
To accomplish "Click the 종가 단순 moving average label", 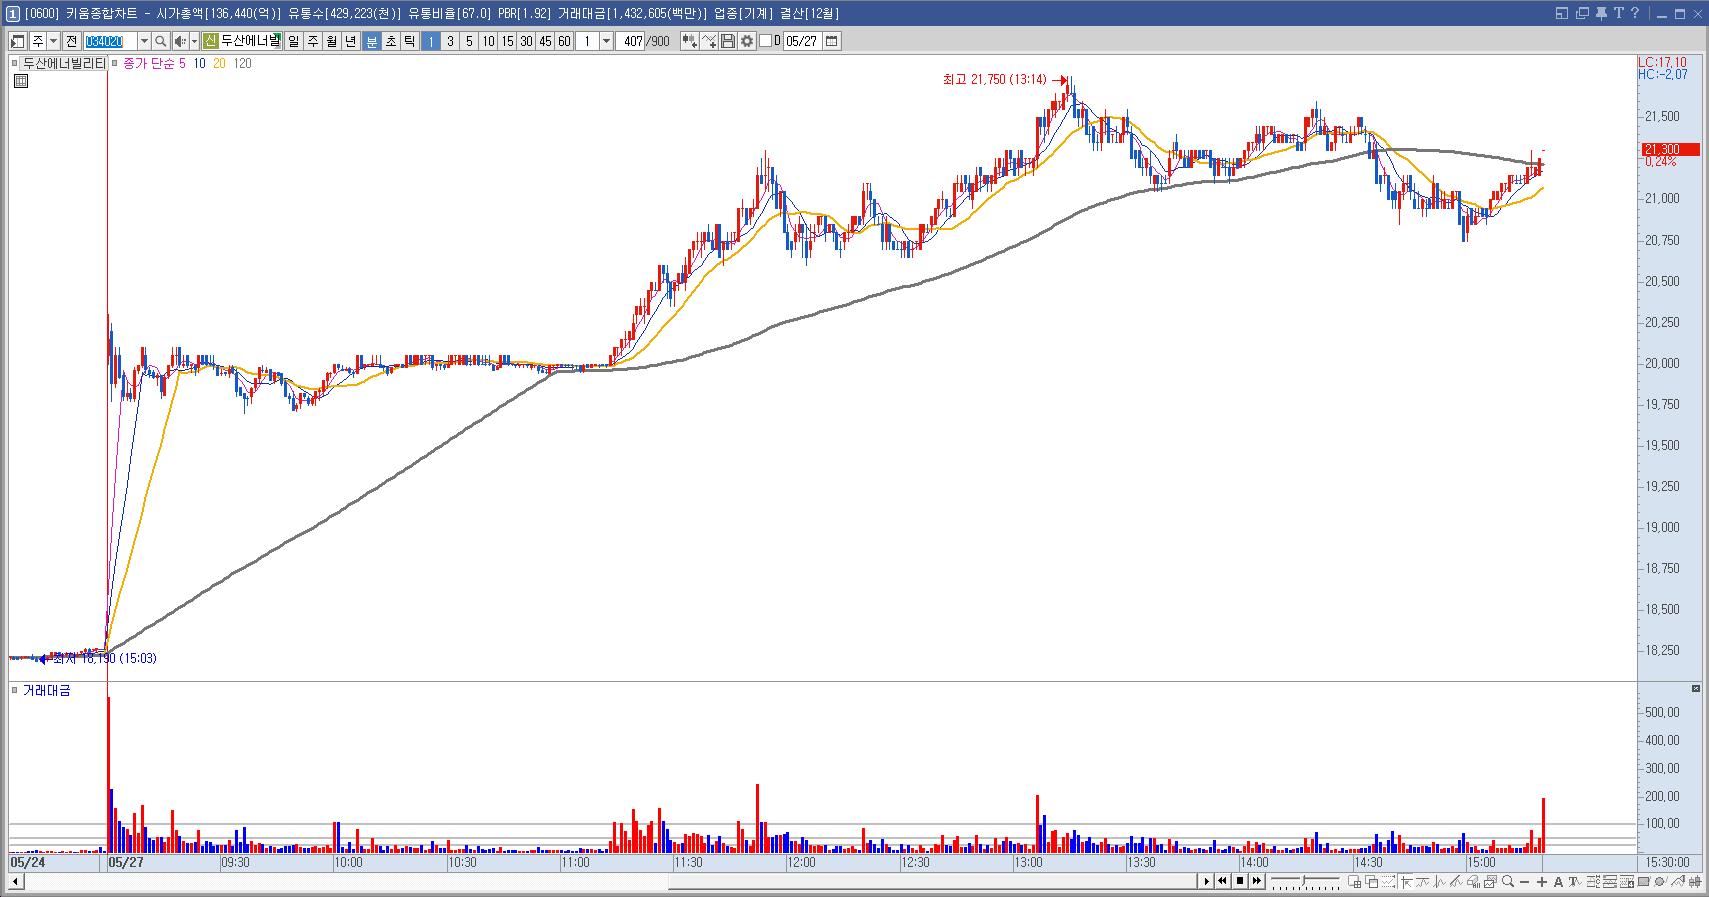I will point(149,63).
